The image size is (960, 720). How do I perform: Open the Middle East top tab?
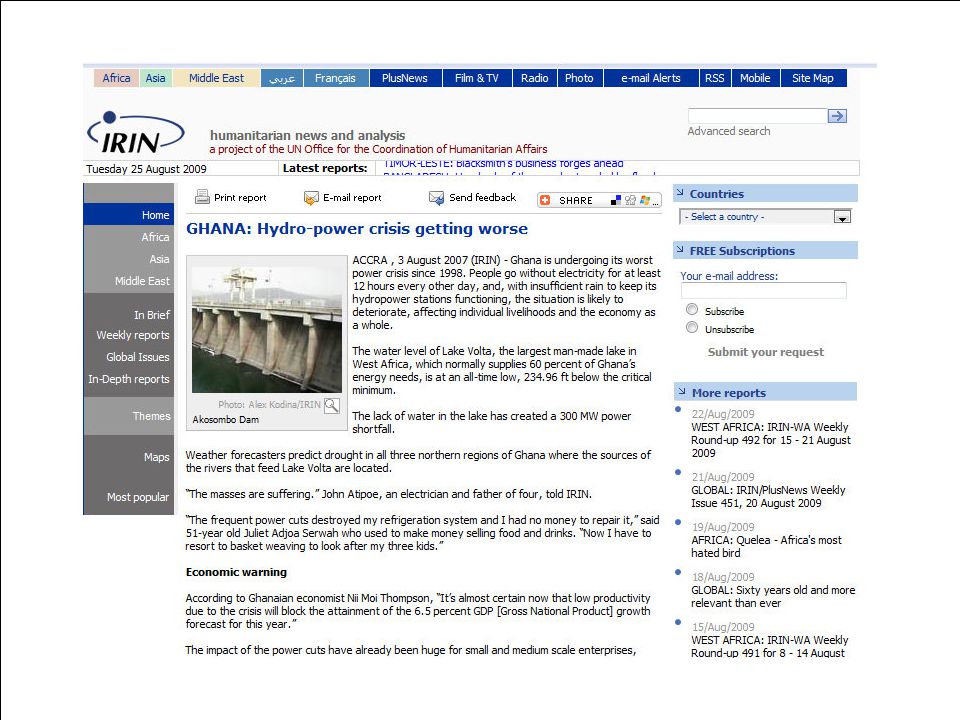click(216, 78)
